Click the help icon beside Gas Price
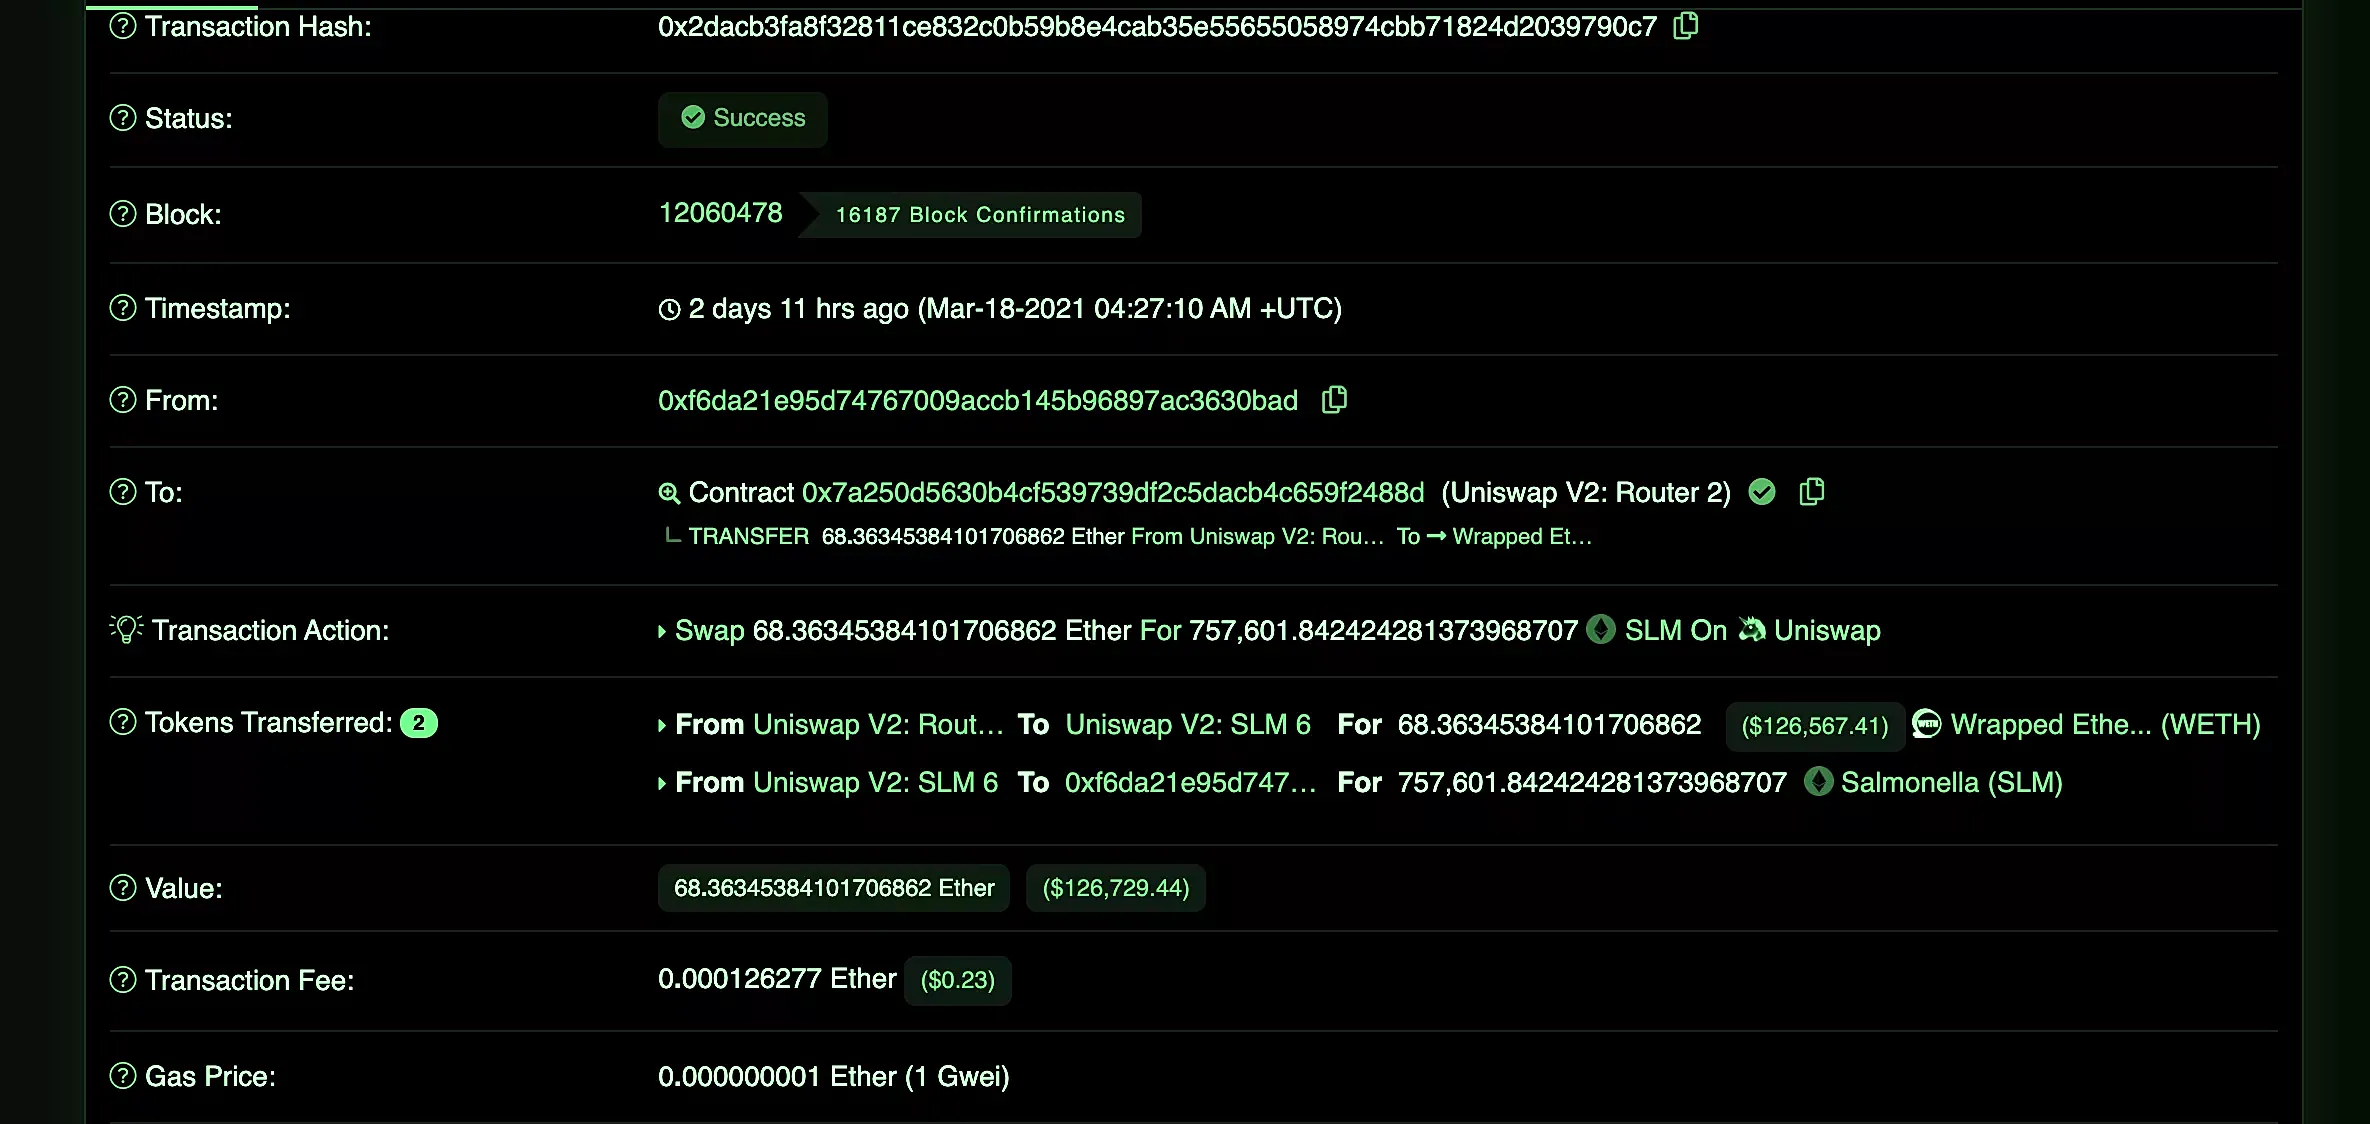The height and width of the screenshot is (1124, 2370). (x=123, y=1076)
